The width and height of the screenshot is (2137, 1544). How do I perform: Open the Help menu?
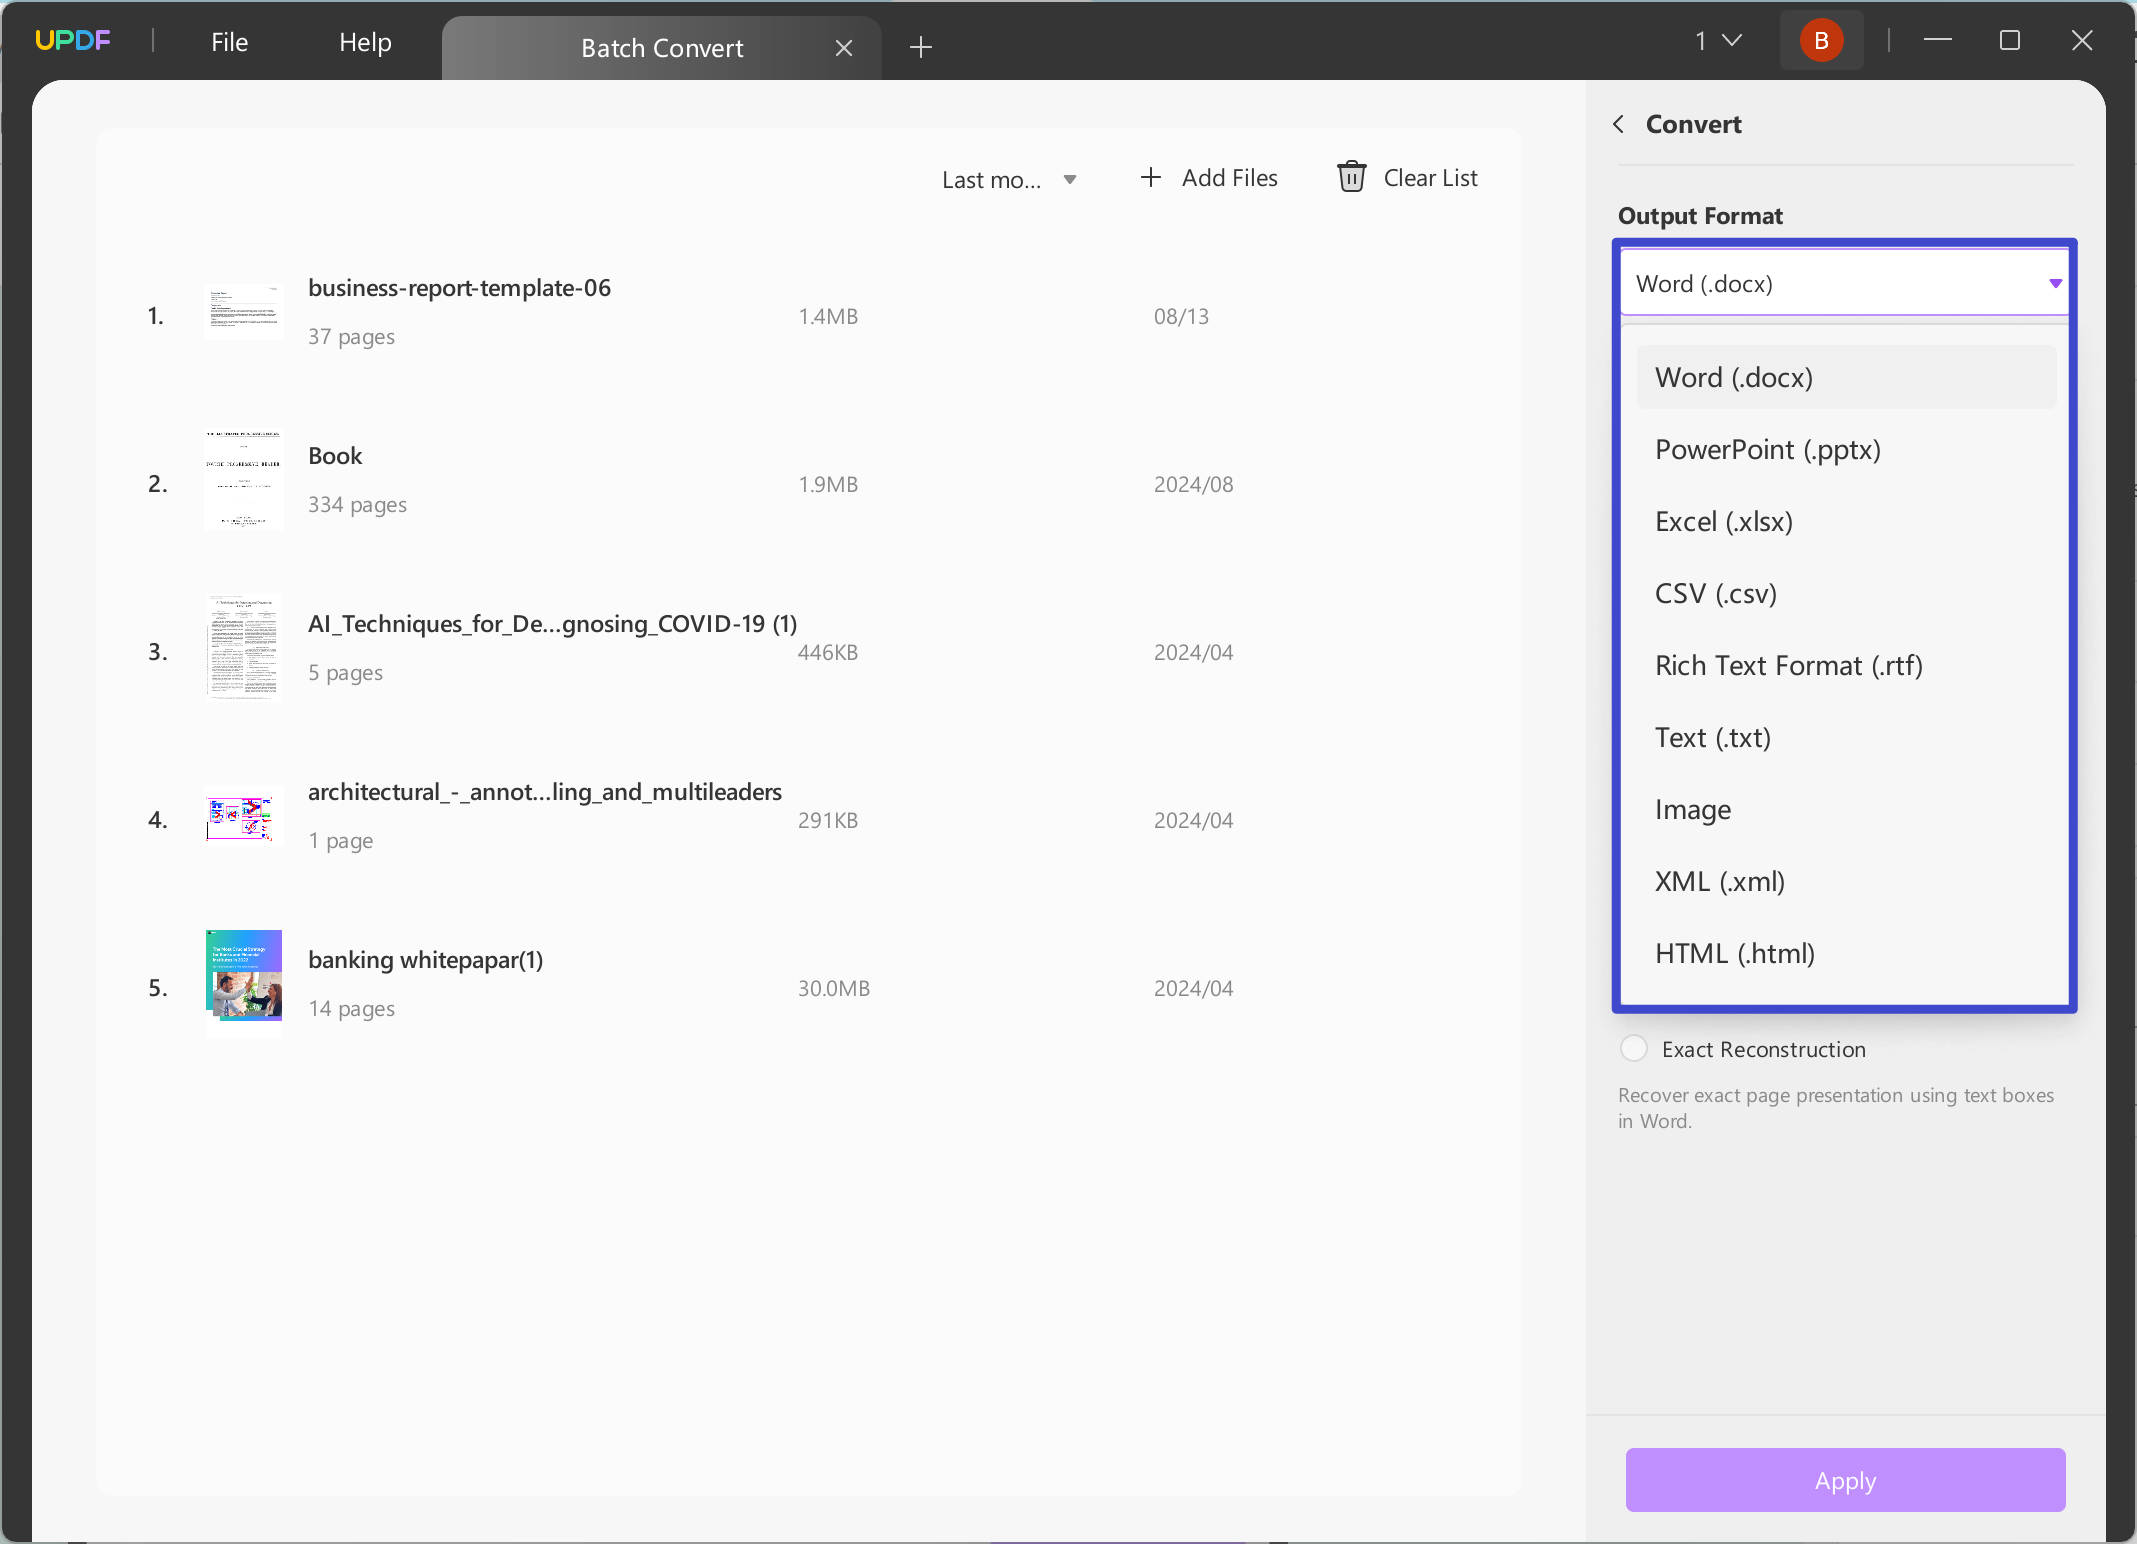tap(365, 42)
